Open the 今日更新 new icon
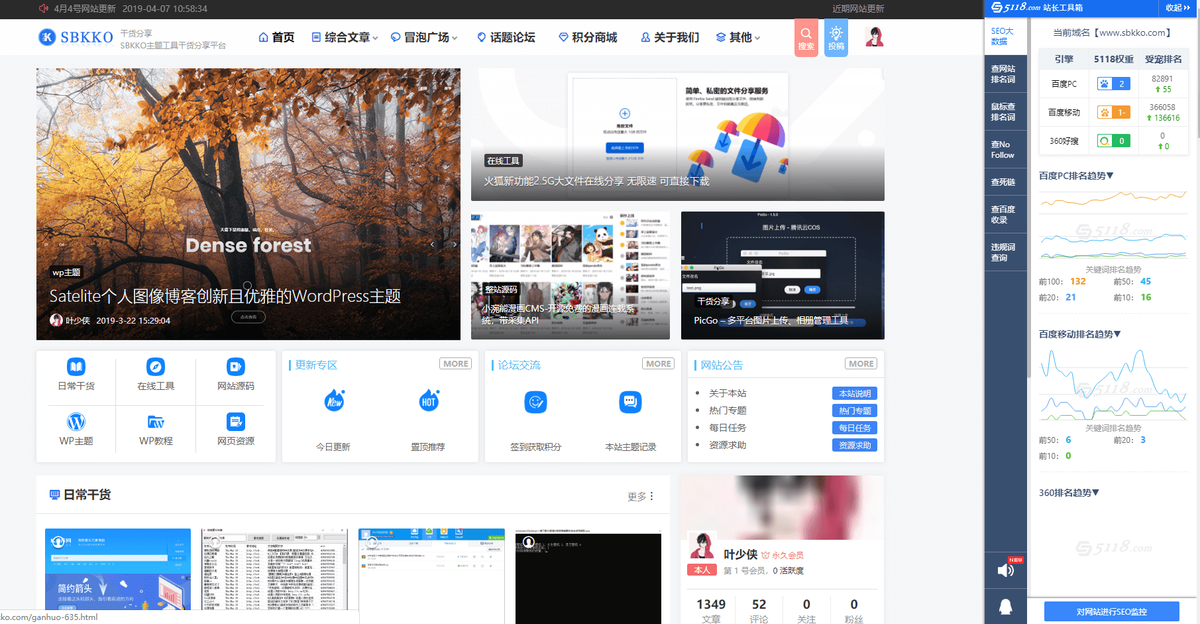 [334, 401]
